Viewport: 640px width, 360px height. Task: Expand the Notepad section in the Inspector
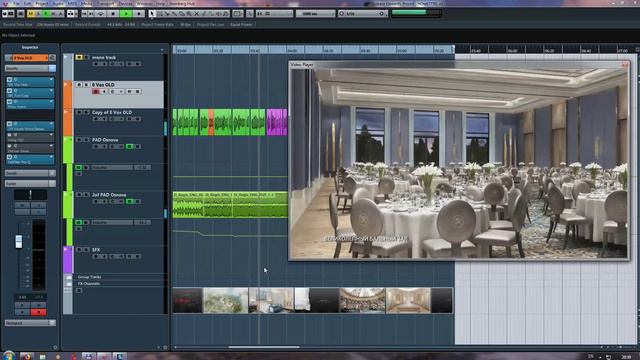30,323
